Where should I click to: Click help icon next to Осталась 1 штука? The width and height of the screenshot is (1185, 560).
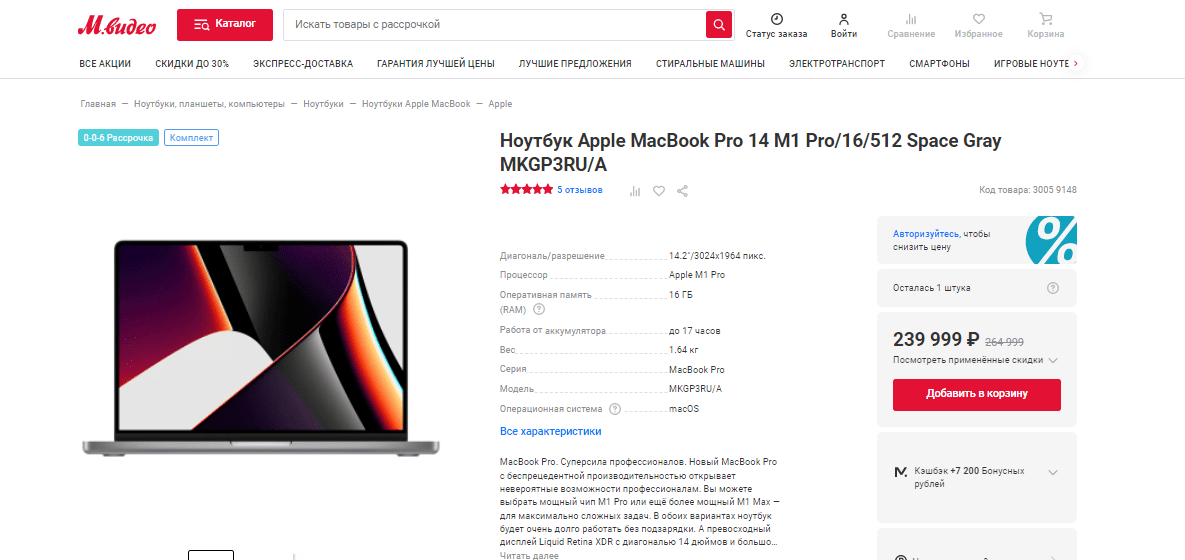1053,288
